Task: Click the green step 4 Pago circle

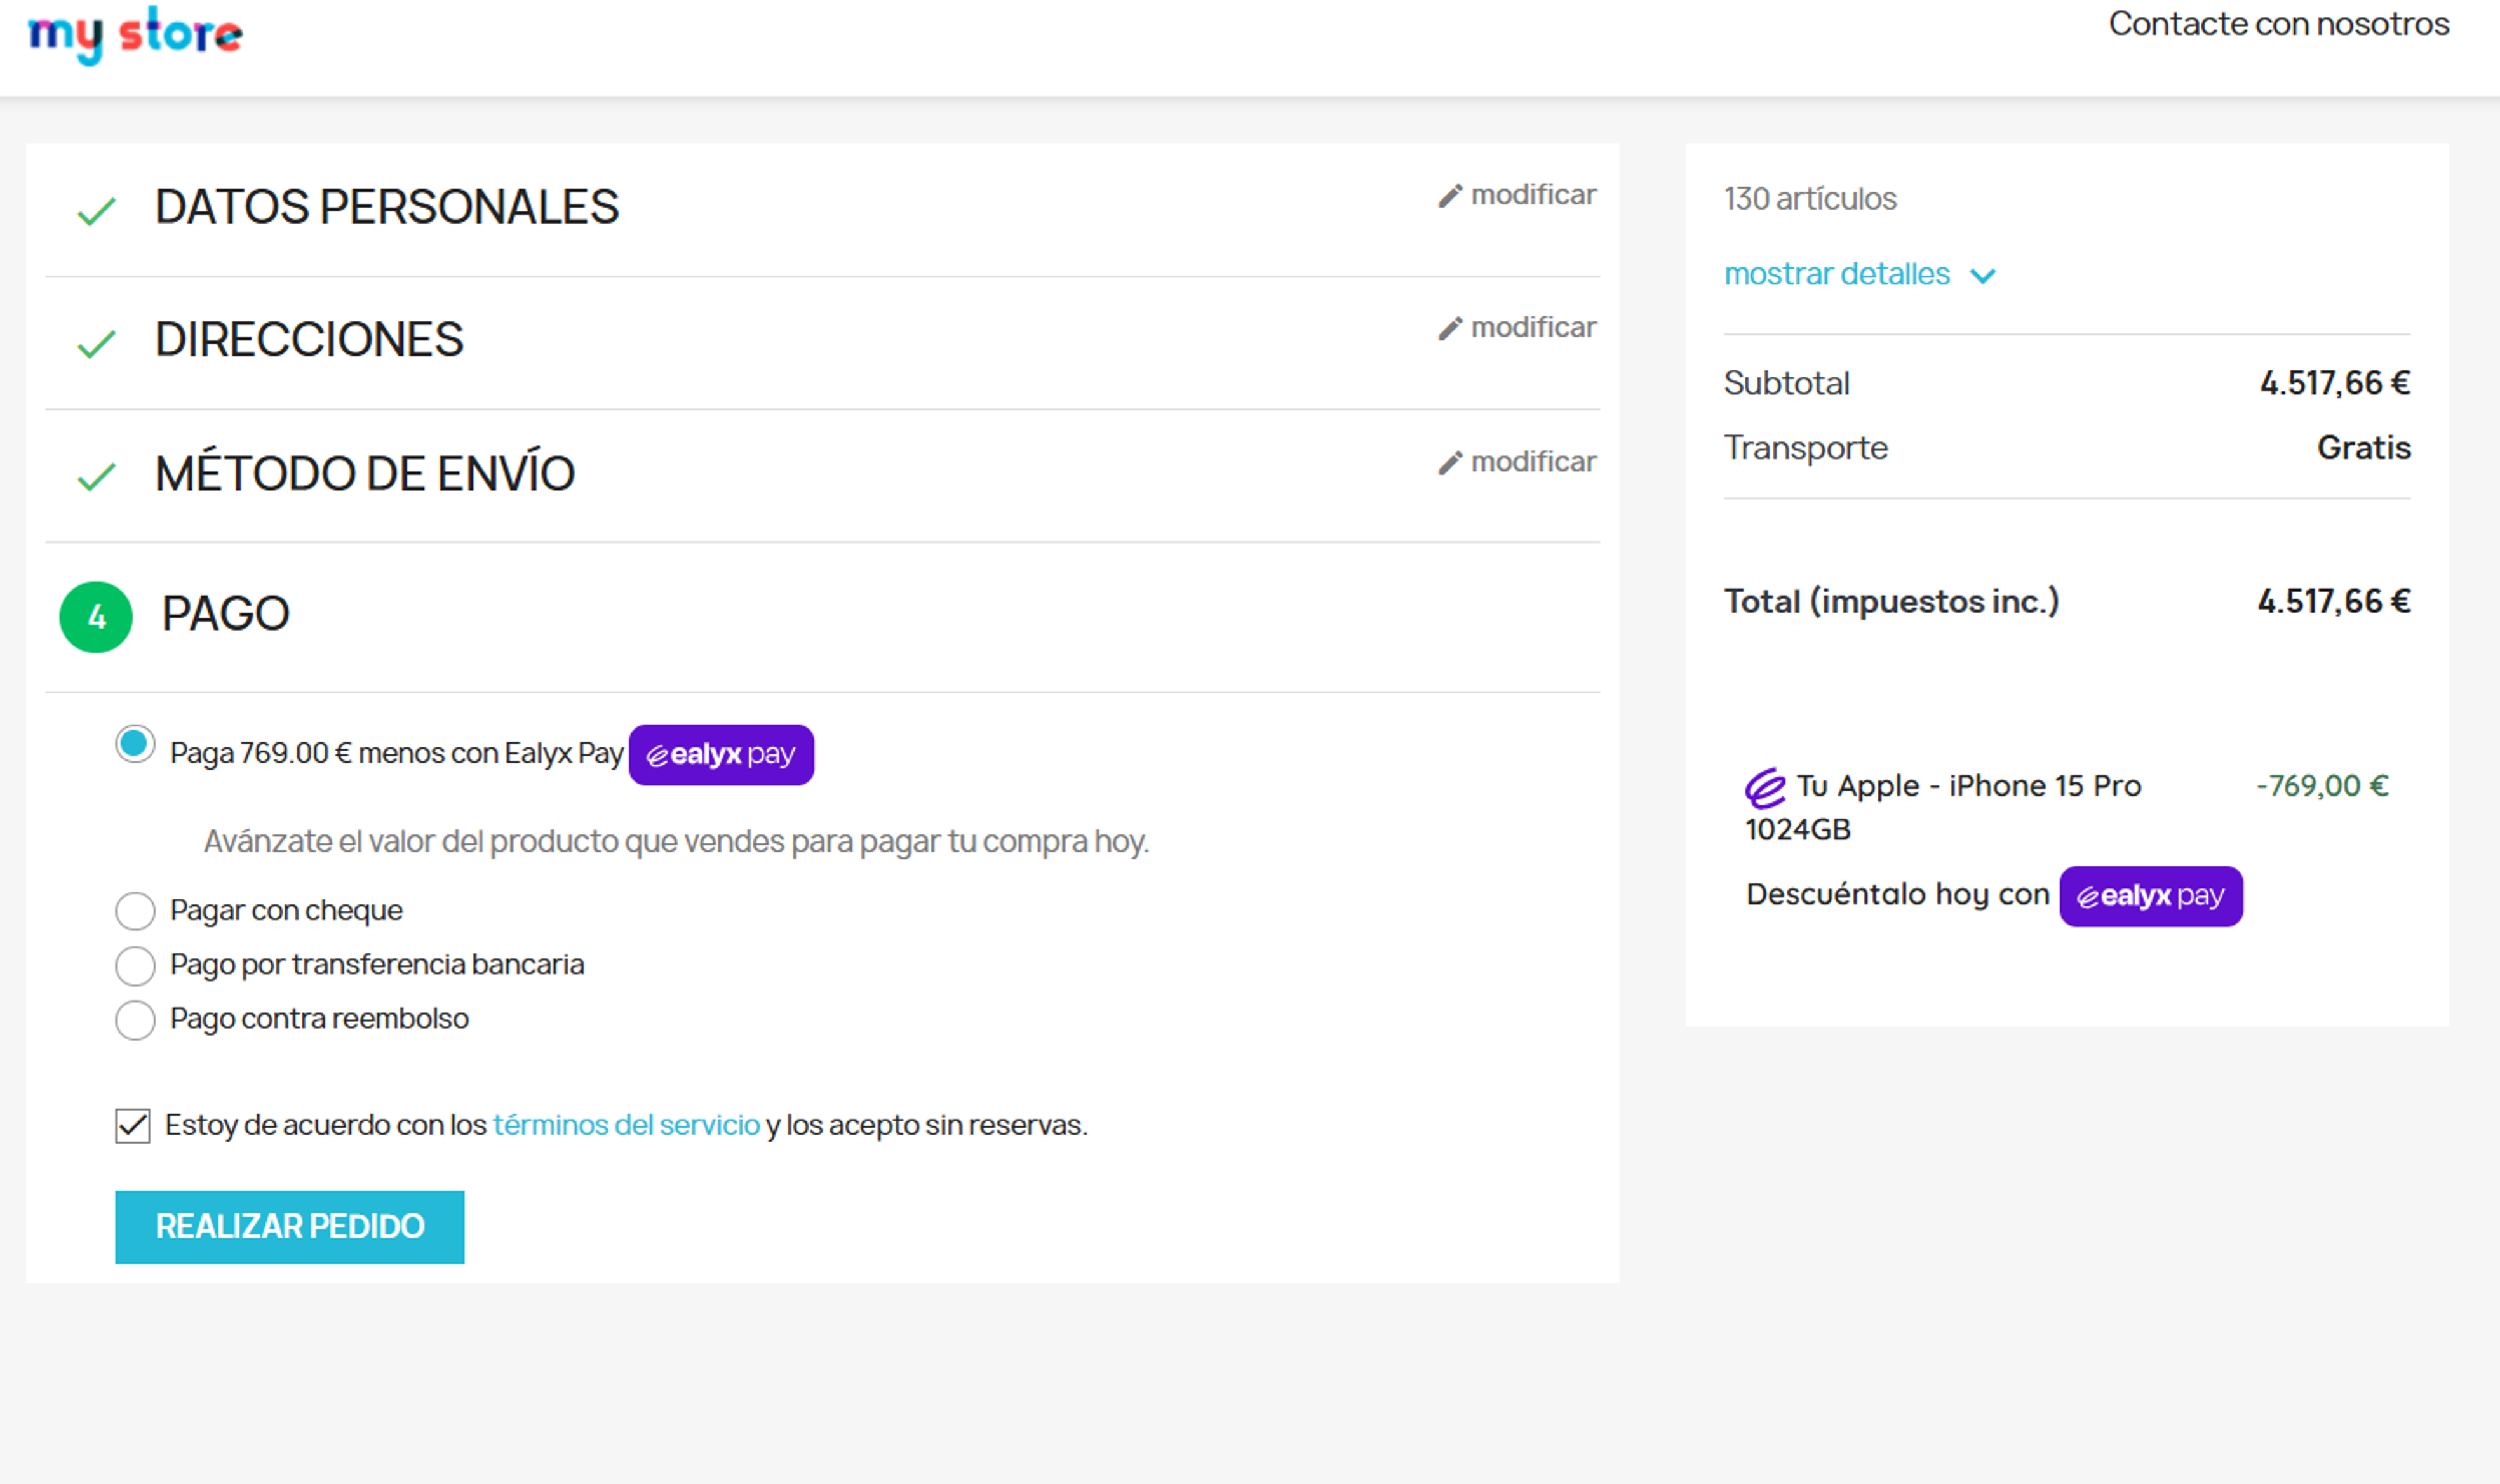Action: click(x=96, y=617)
